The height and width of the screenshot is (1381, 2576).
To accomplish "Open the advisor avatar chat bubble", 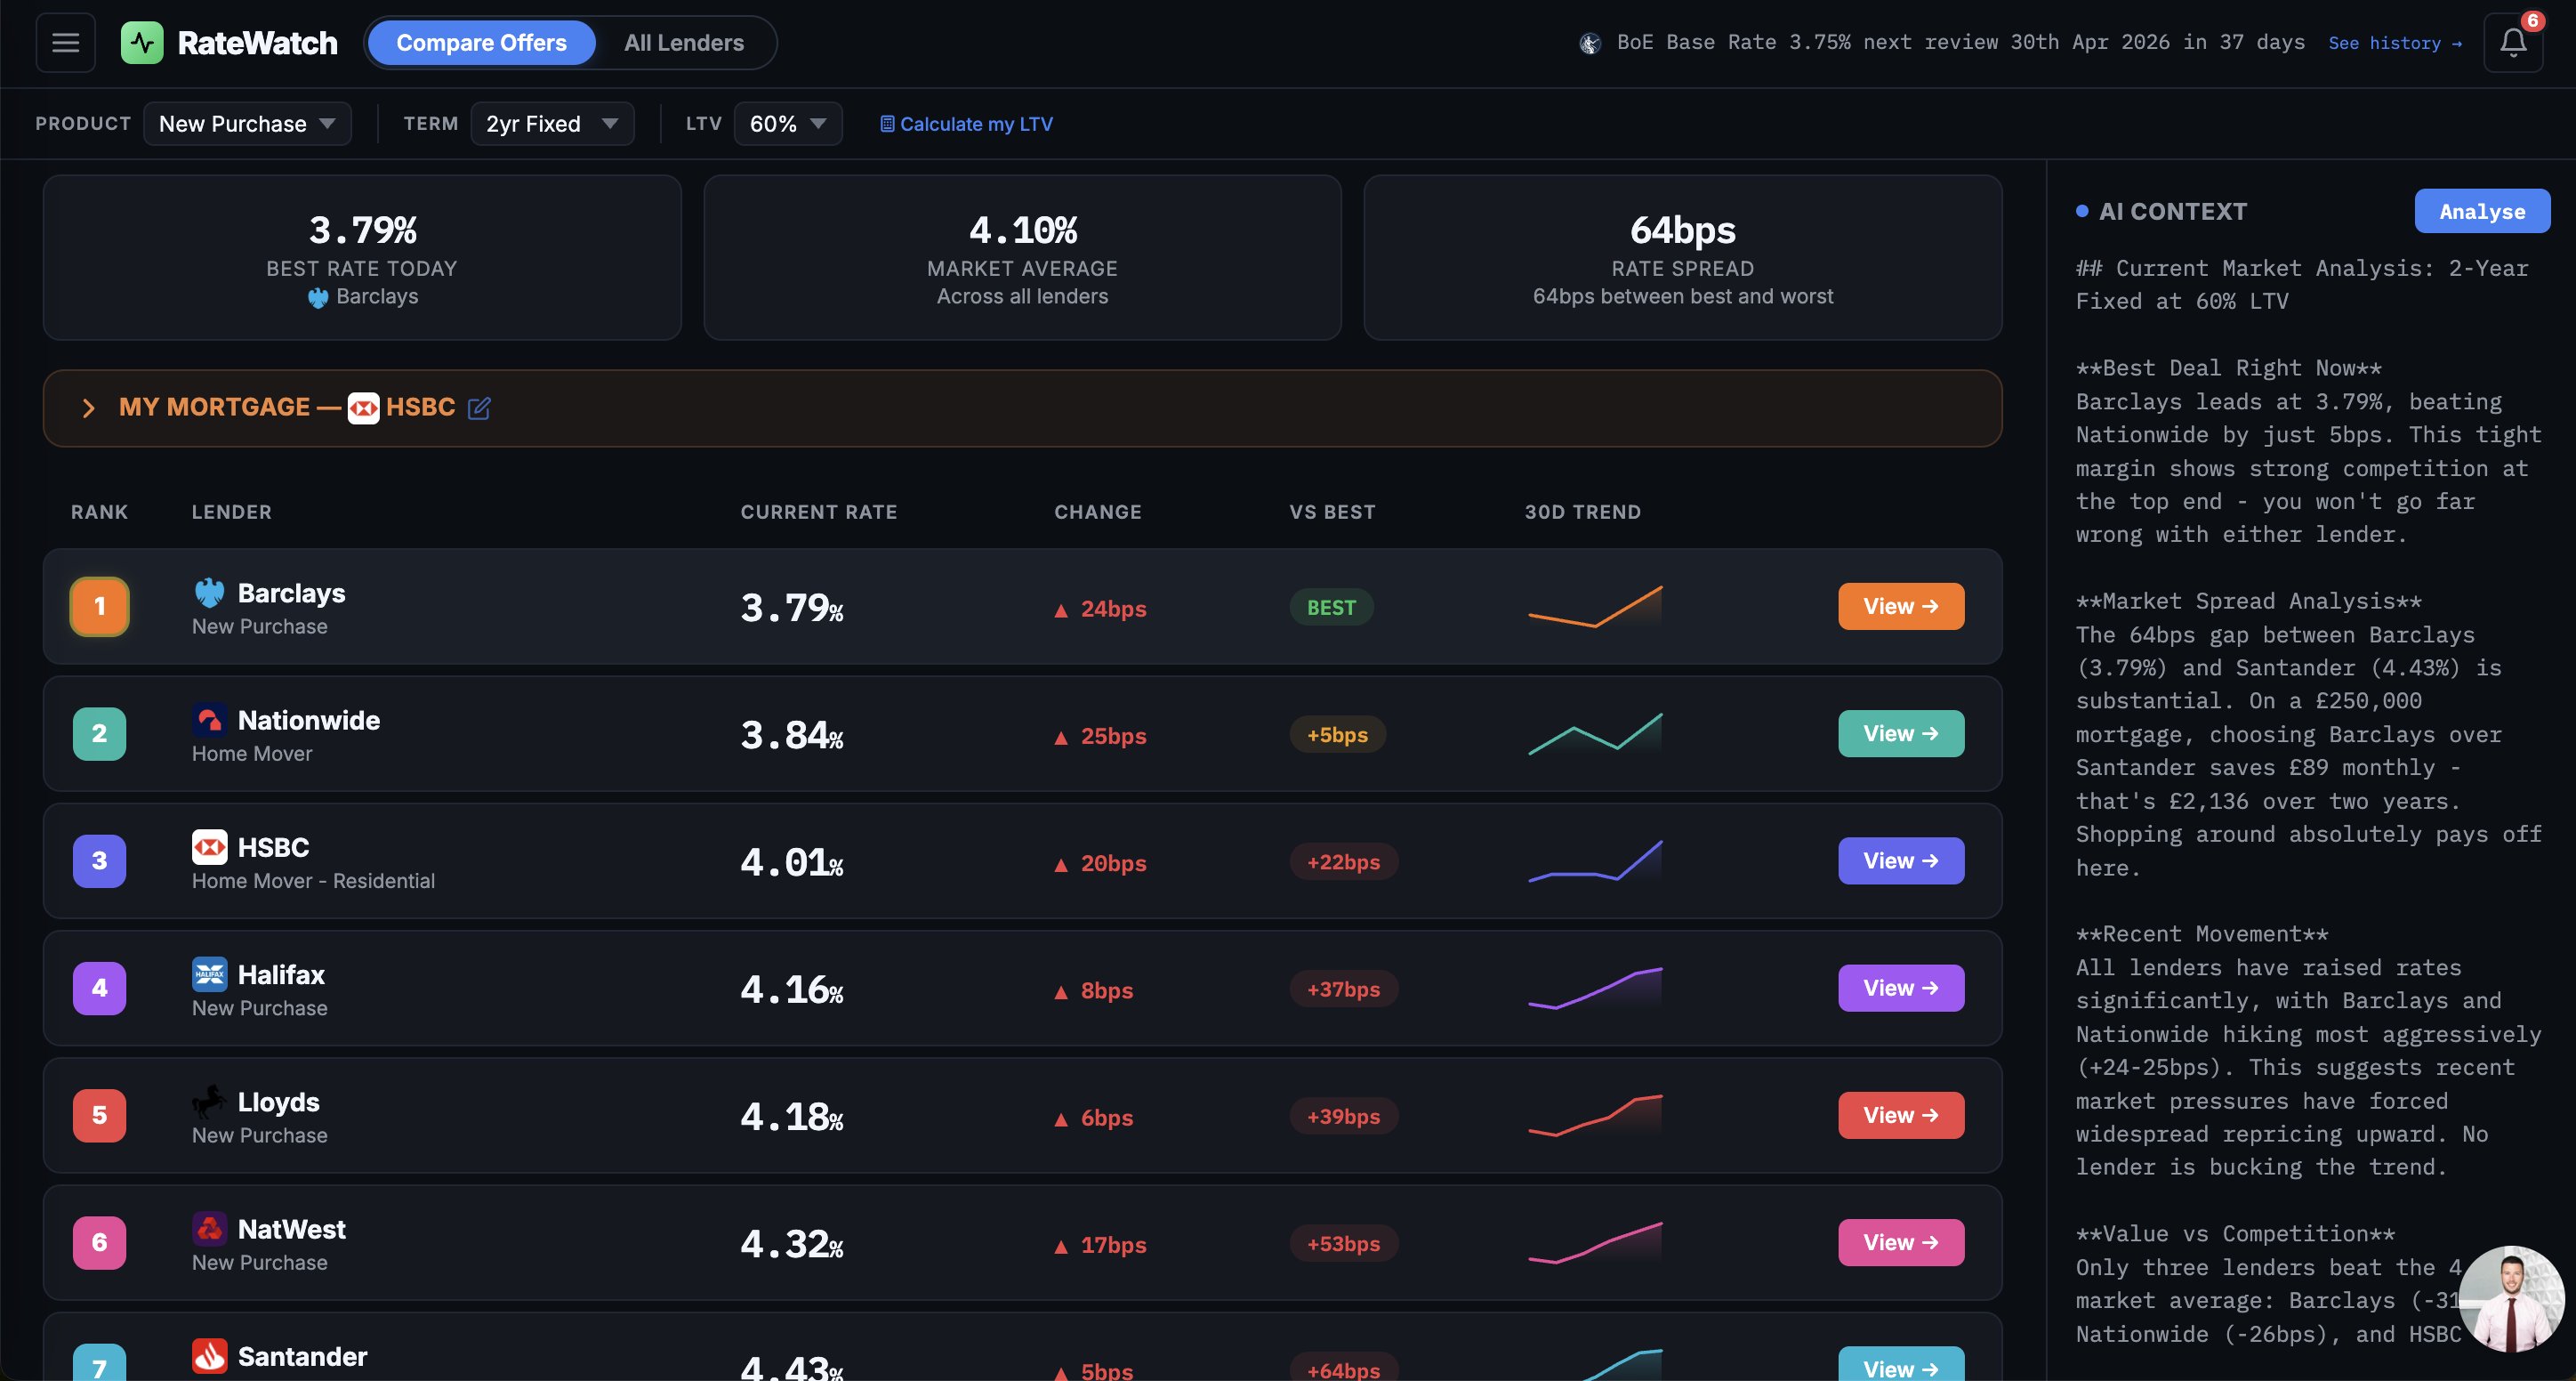I will tap(2511, 1299).
